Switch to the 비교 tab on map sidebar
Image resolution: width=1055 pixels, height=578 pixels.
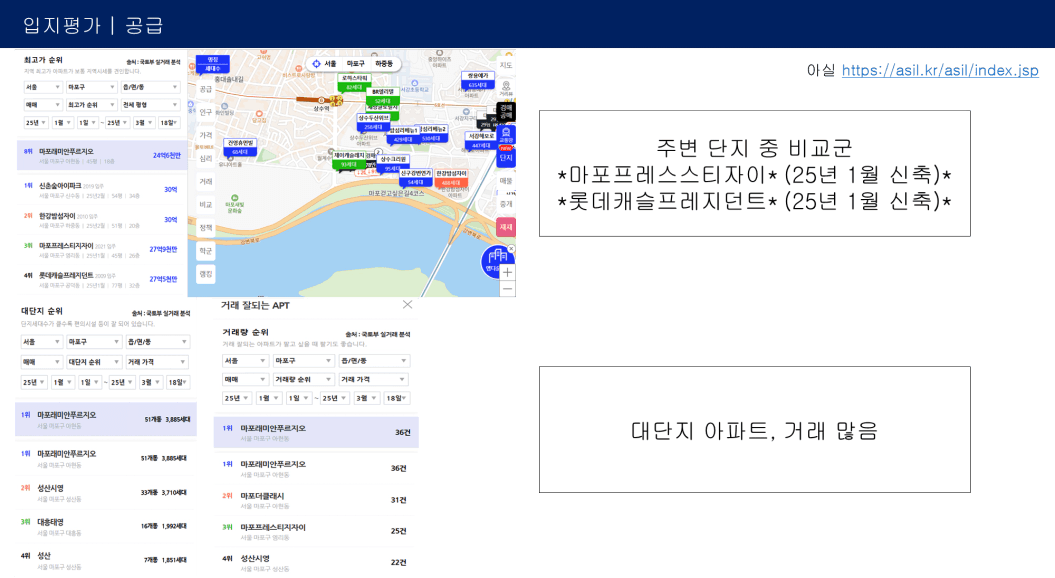click(206, 205)
